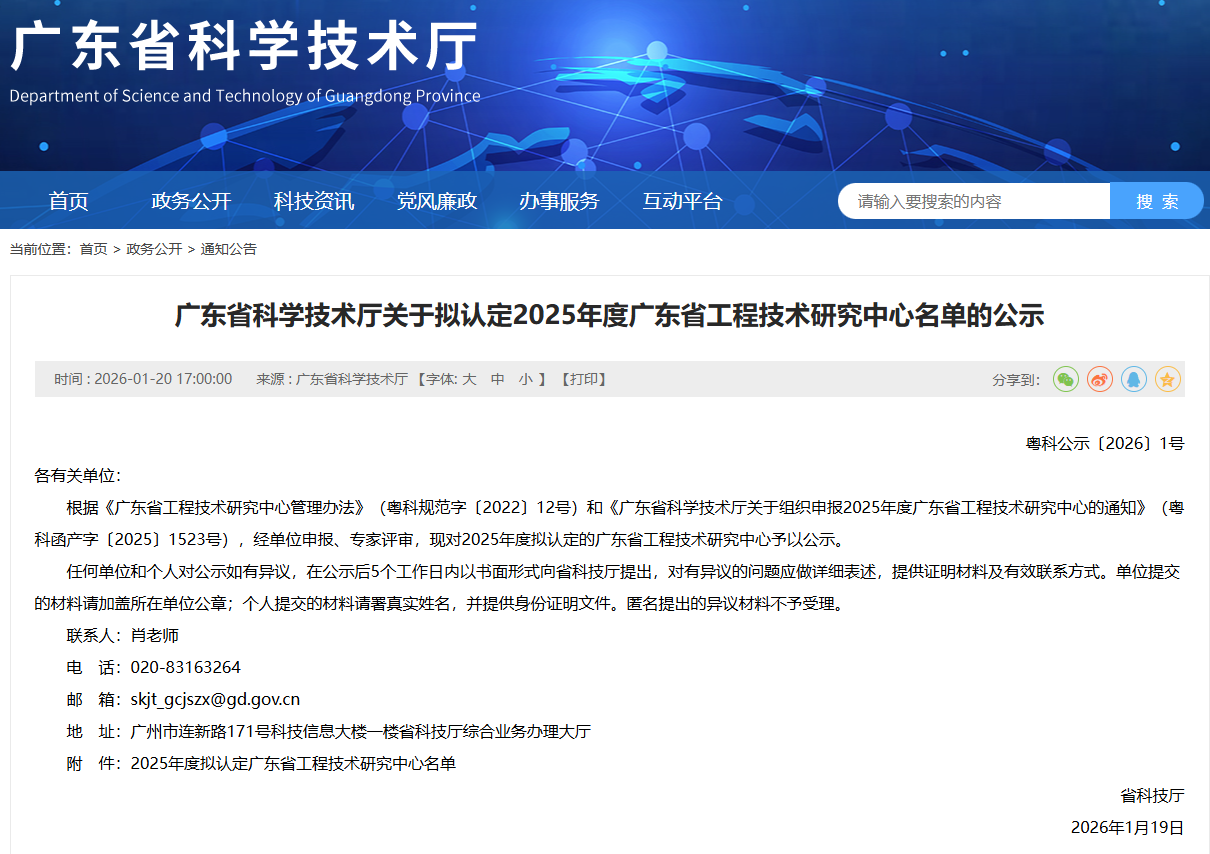Open the 办事服务 menu

pos(559,200)
